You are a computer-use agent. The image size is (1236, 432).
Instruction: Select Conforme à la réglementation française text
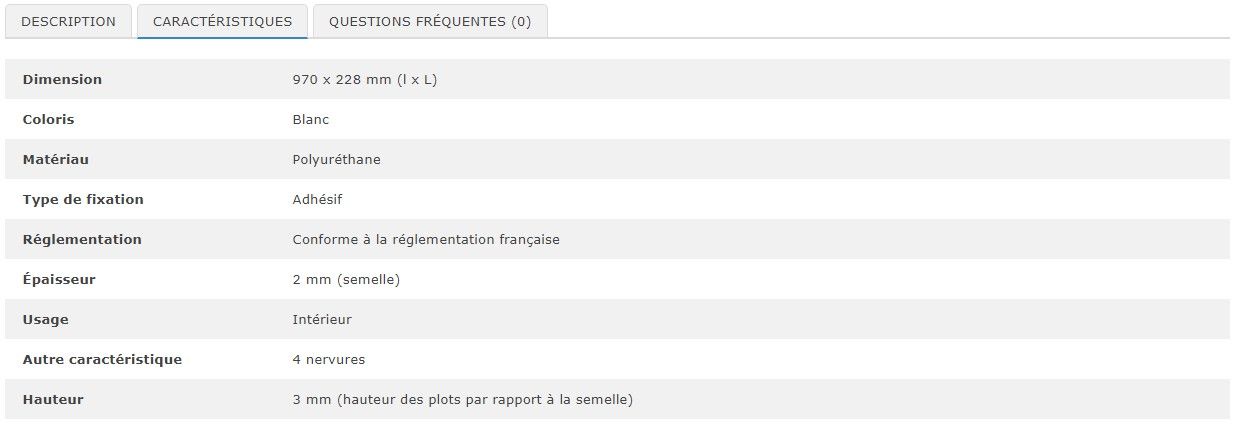(426, 240)
